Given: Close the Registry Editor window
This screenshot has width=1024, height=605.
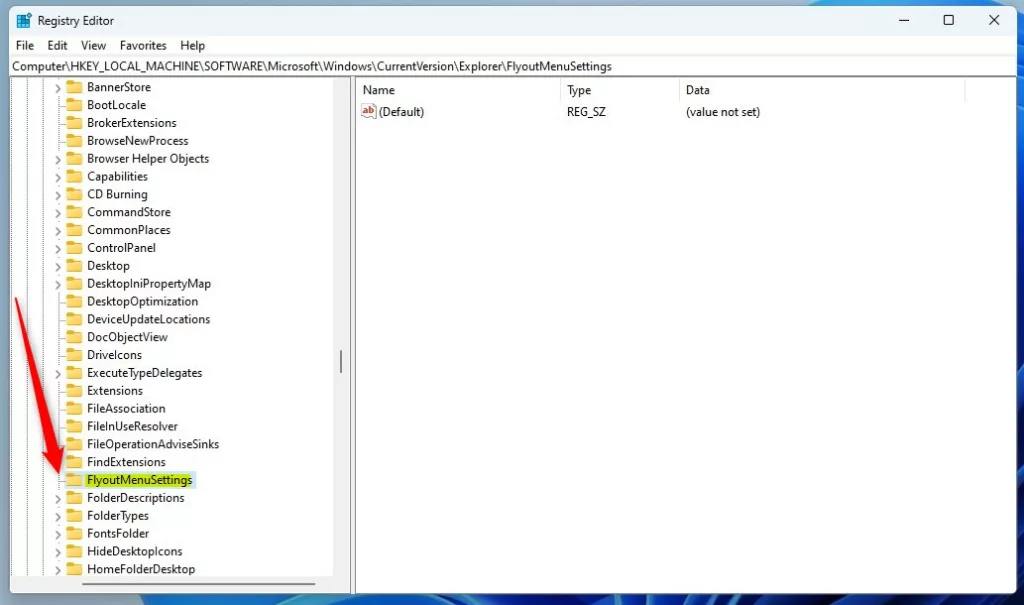Looking at the screenshot, I should pyautogui.click(x=994, y=20).
